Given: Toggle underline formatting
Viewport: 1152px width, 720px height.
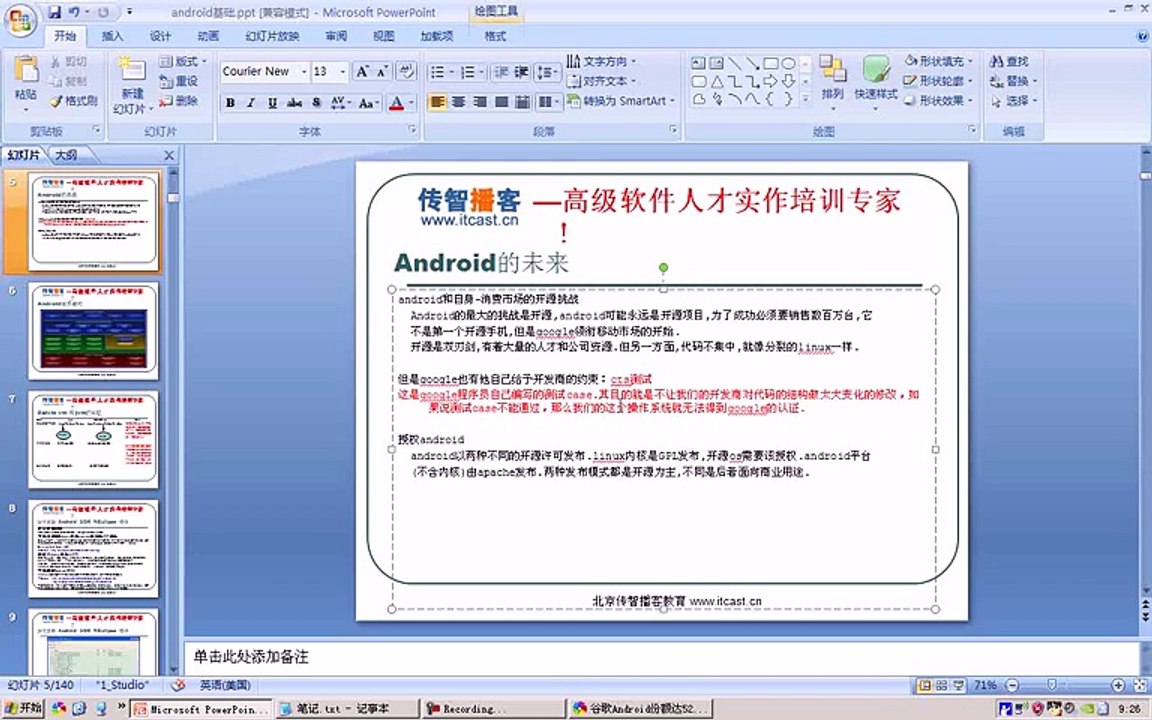Looking at the screenshot, I should pyautogui.click(x=273, y=103).
